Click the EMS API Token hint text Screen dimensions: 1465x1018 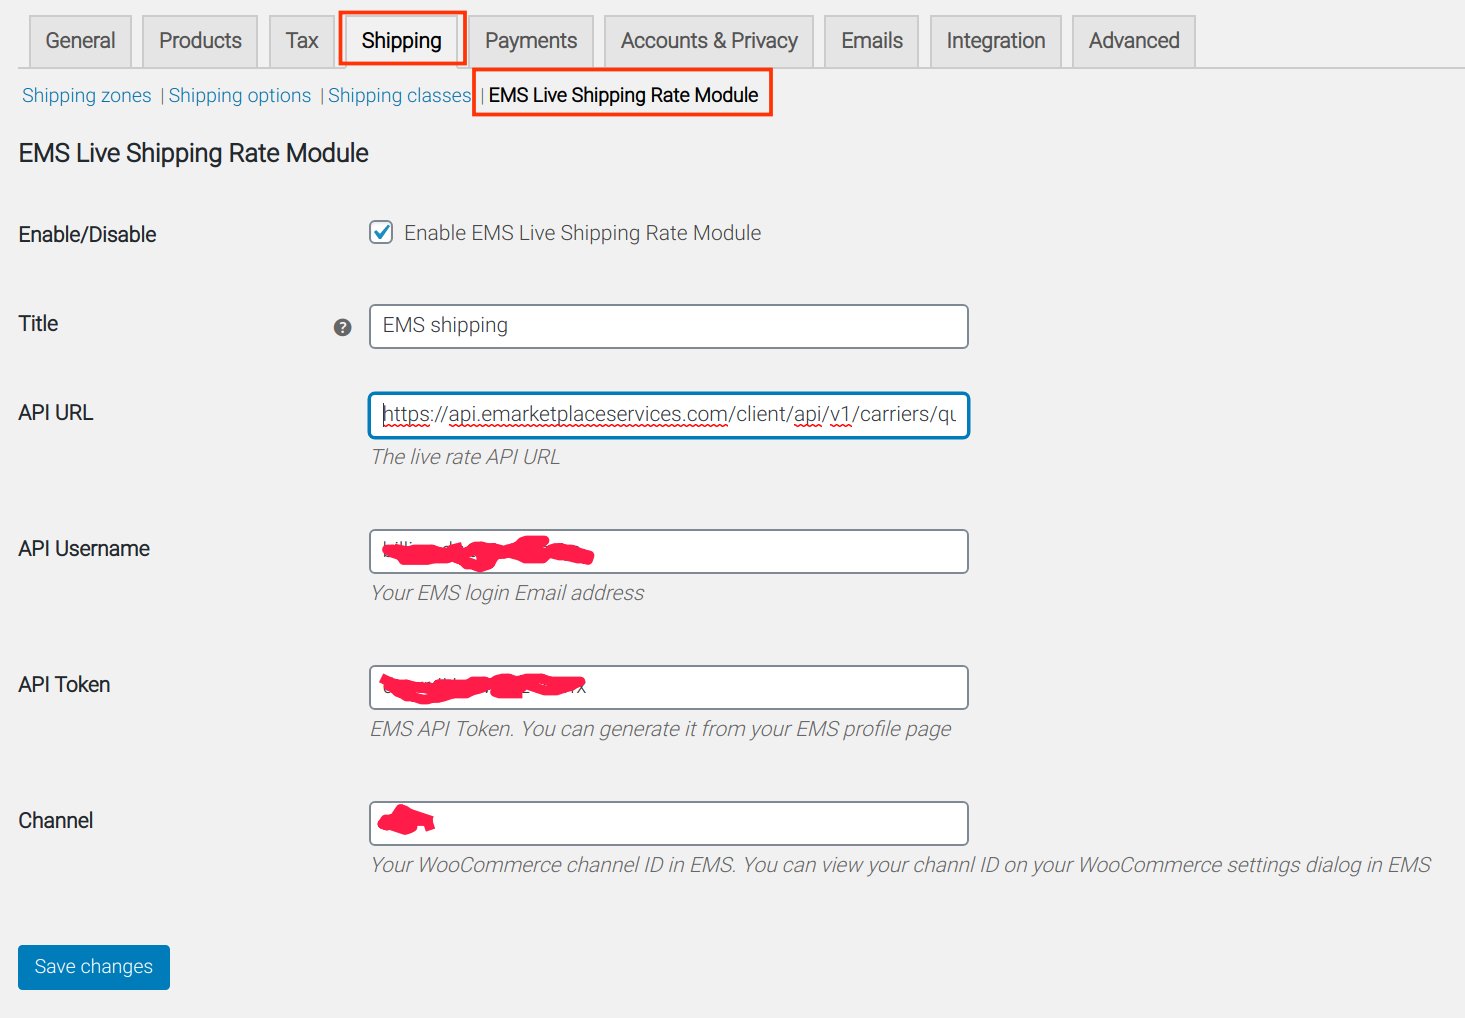[661, 729]
